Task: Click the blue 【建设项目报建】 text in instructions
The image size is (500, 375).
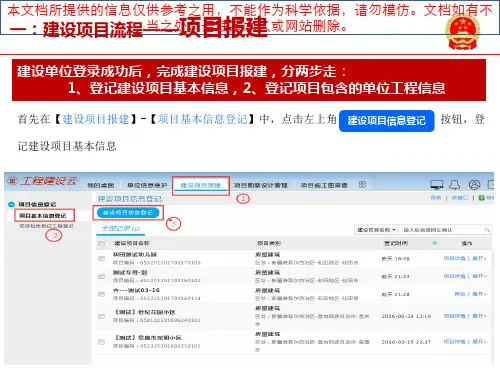Action: click(x=96, y=119)
